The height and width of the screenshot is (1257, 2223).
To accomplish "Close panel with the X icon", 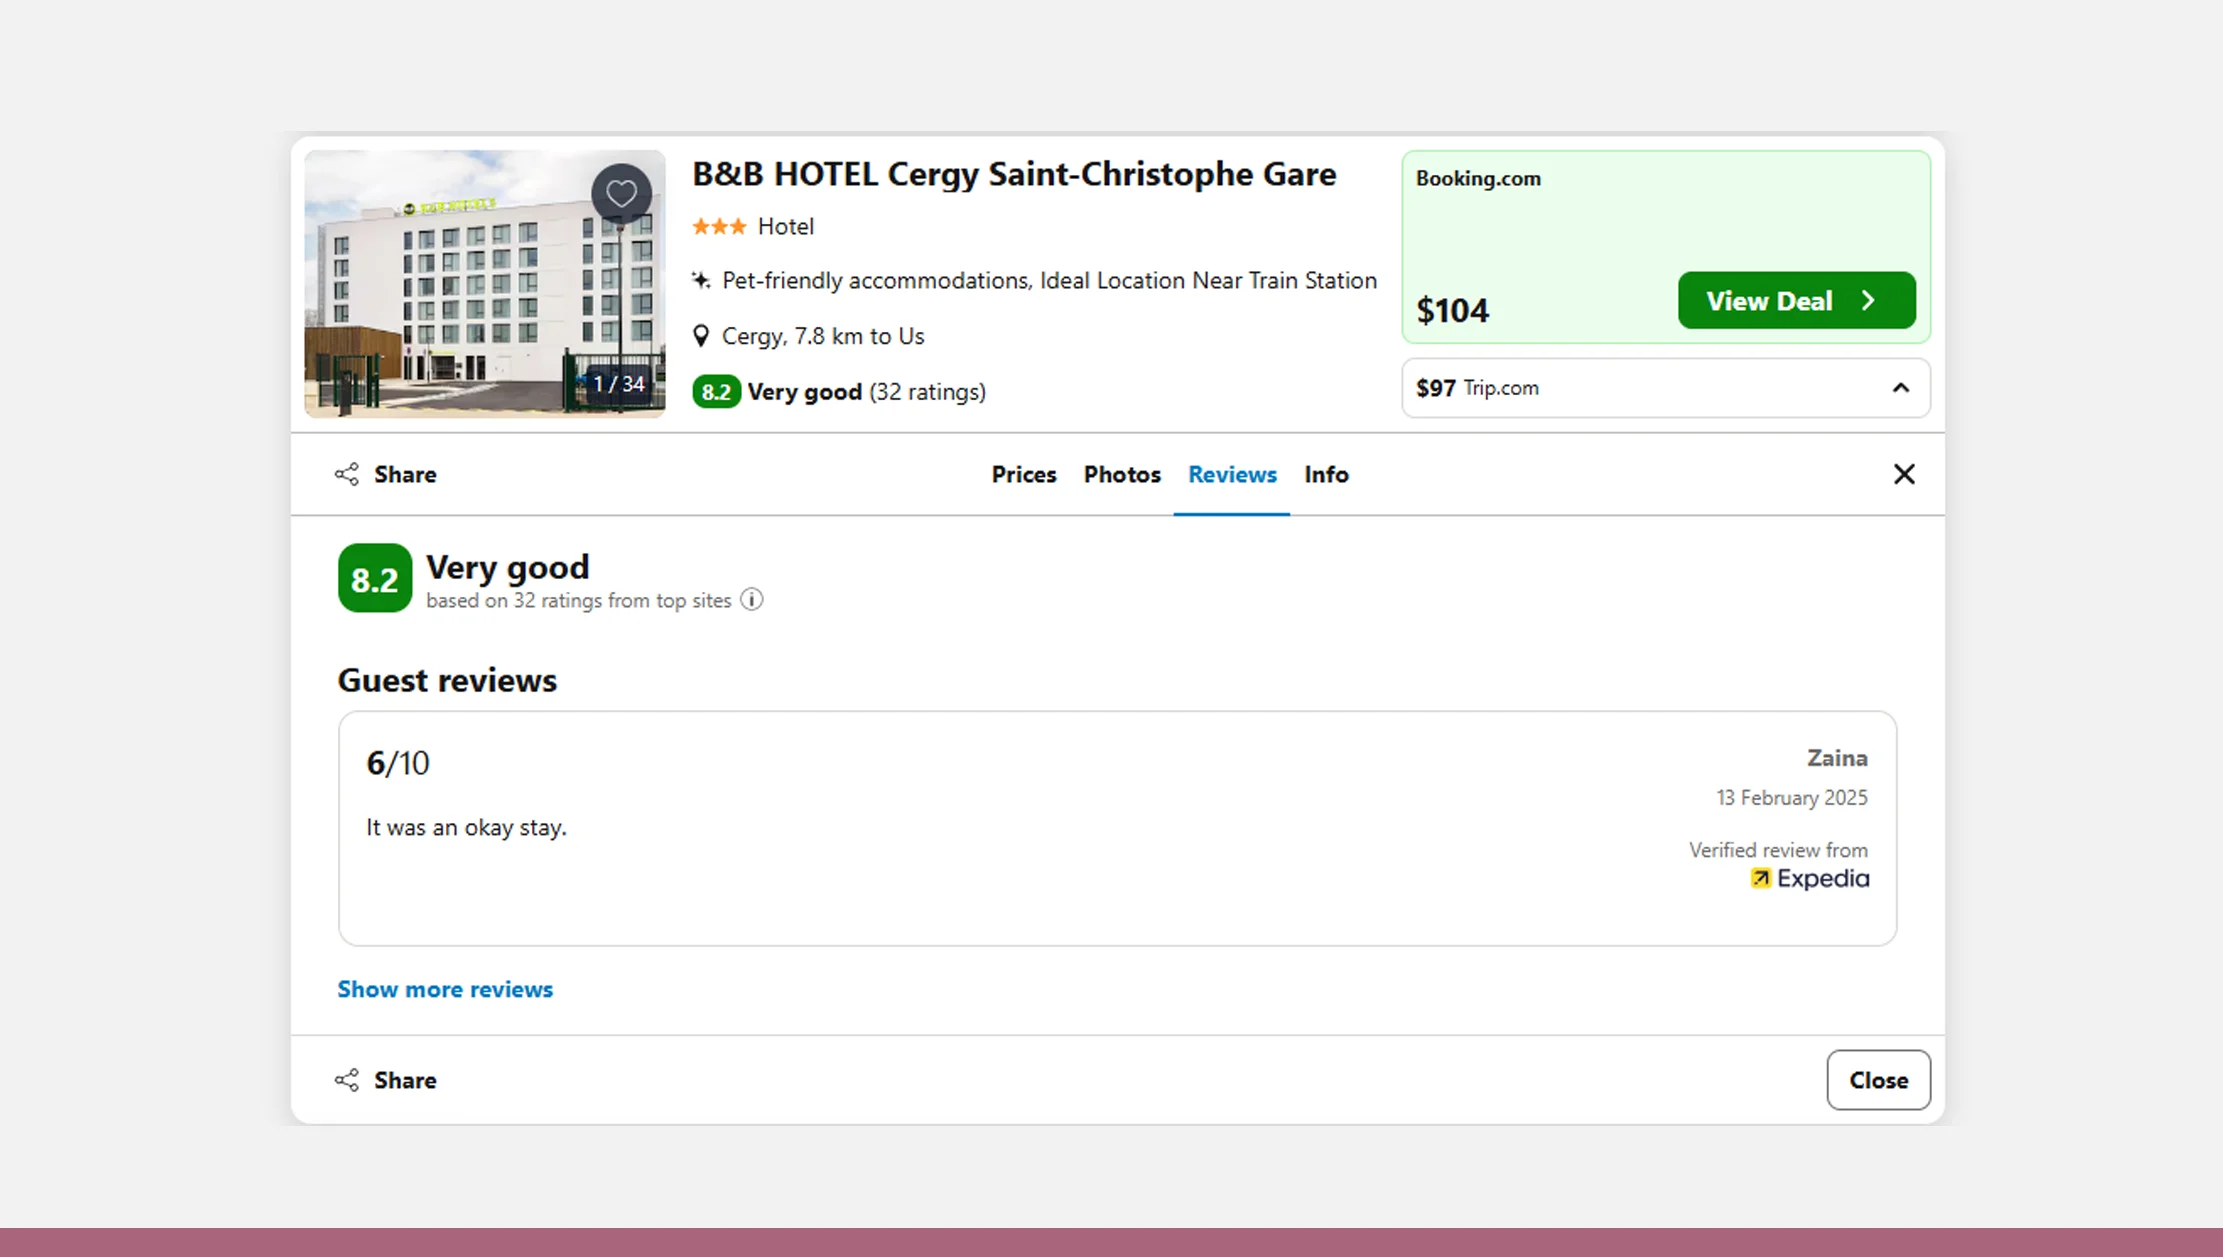I will pyautogui.click(x=1904, y=474).
